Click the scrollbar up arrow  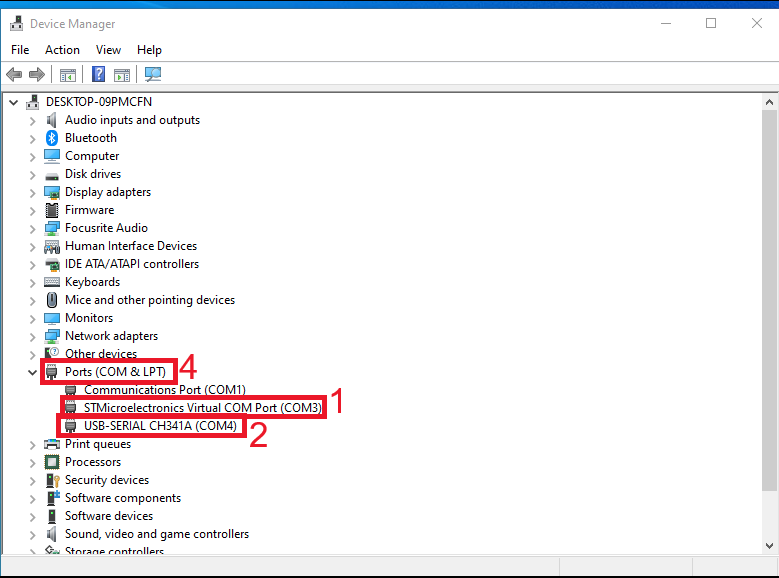tap(769, 102)
